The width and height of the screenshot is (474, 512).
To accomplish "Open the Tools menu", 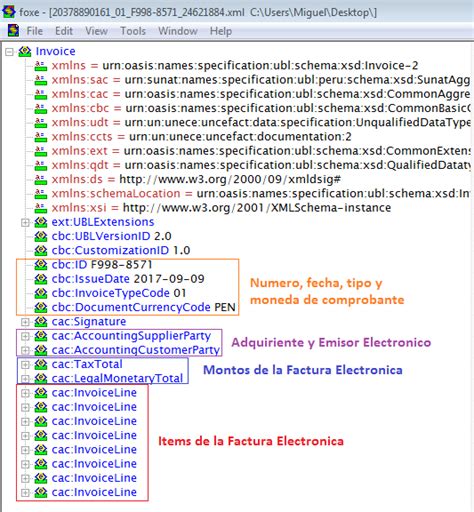I will (133, 31).
